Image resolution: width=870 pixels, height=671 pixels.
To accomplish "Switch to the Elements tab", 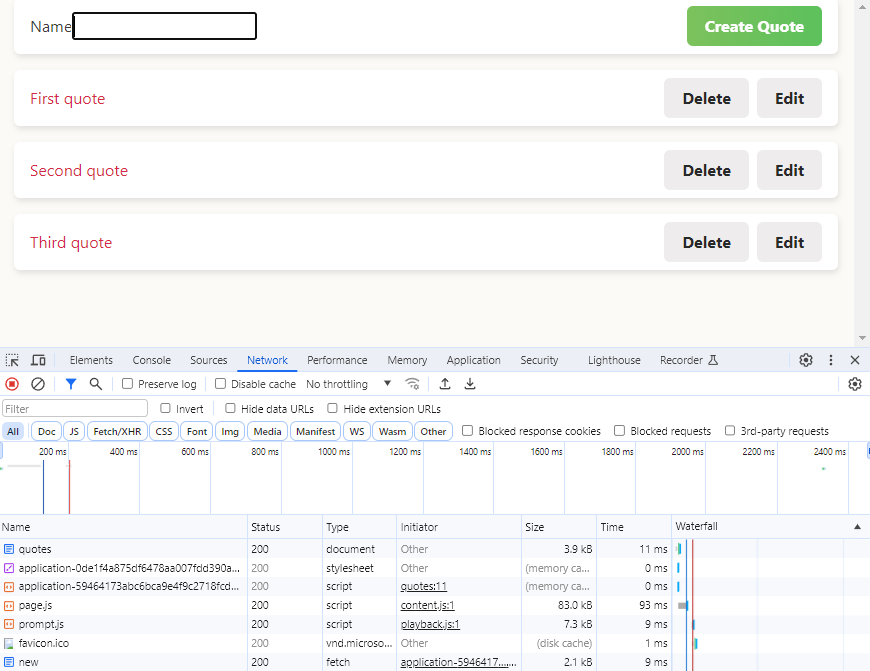I will coord(91,360).
